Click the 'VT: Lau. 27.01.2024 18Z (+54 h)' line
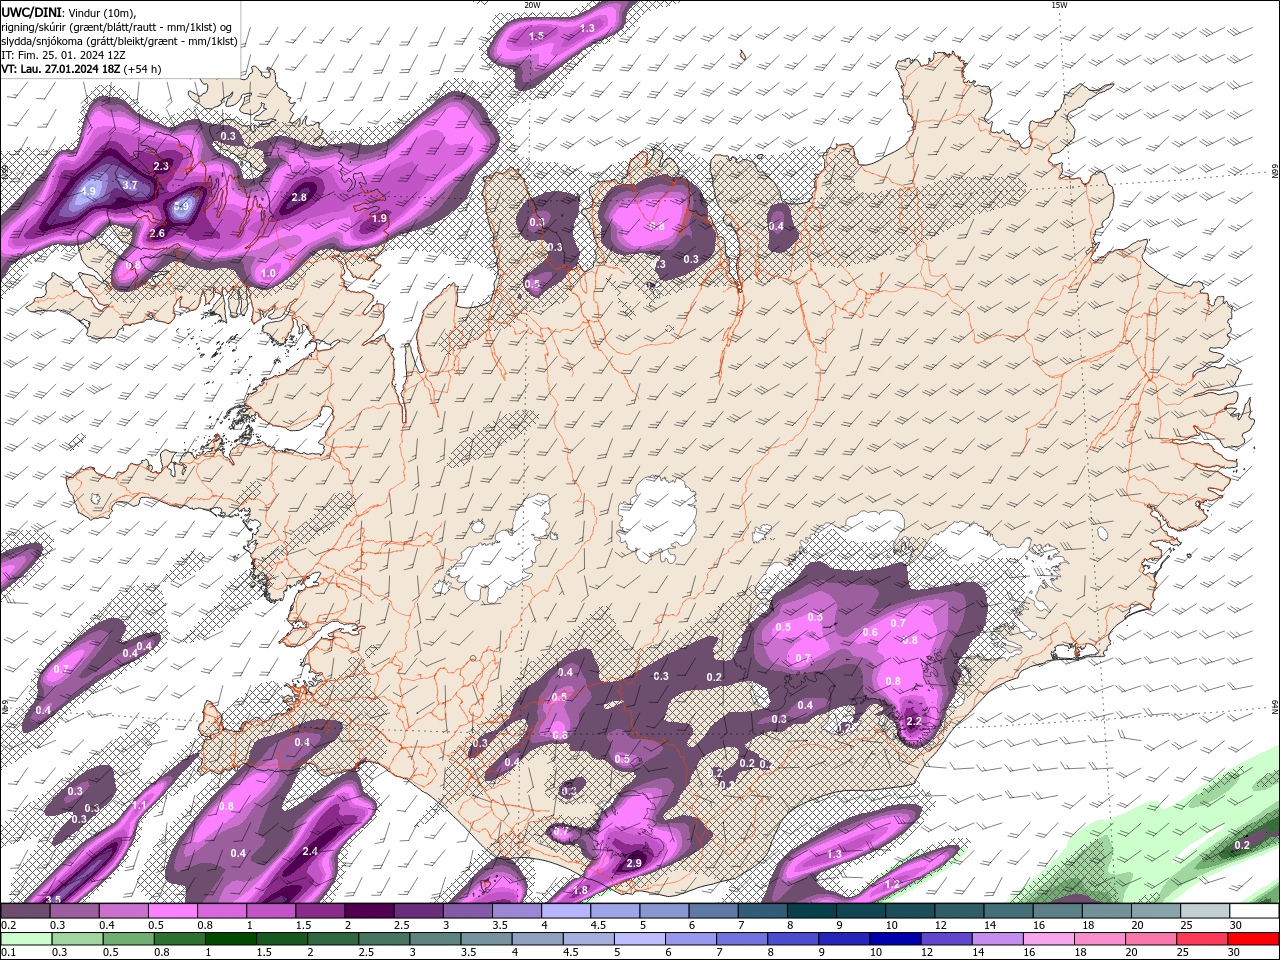1280x960 pixels. 81,69
